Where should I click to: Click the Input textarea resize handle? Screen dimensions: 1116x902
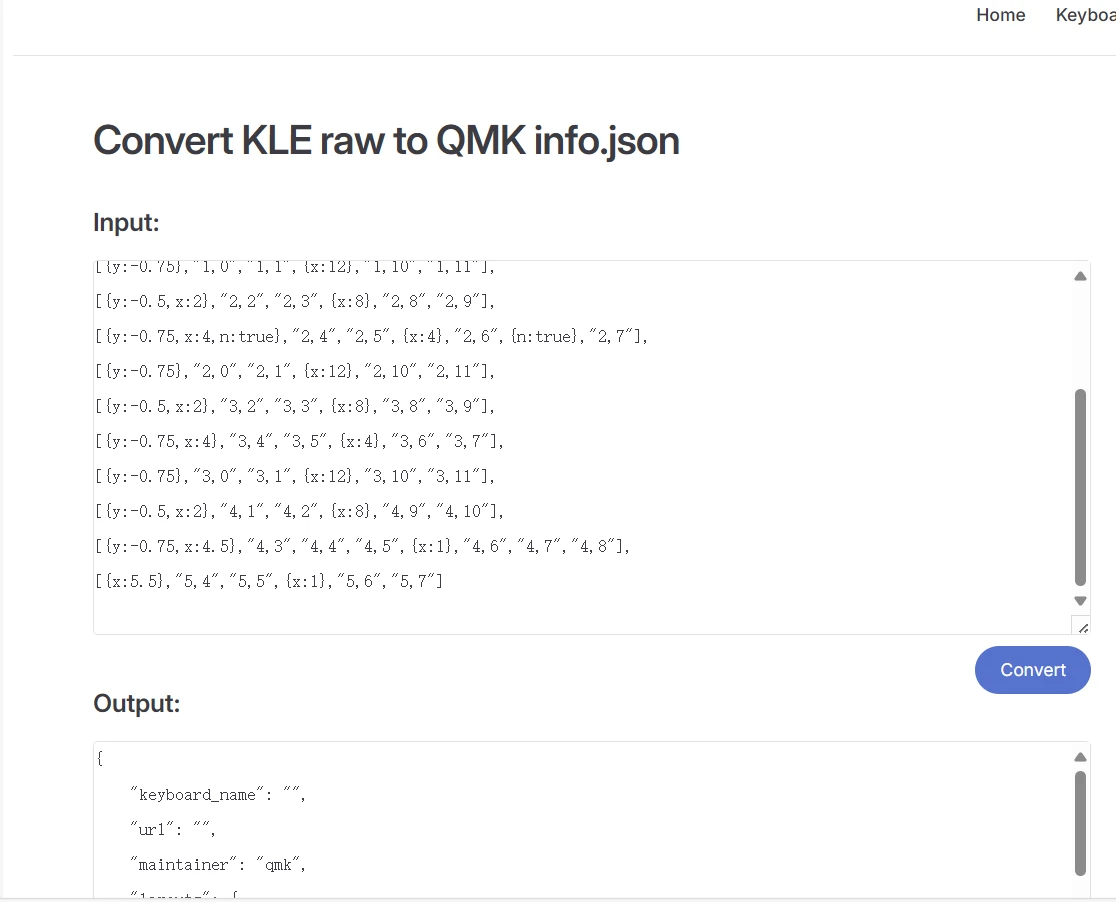pos(1081,626)
